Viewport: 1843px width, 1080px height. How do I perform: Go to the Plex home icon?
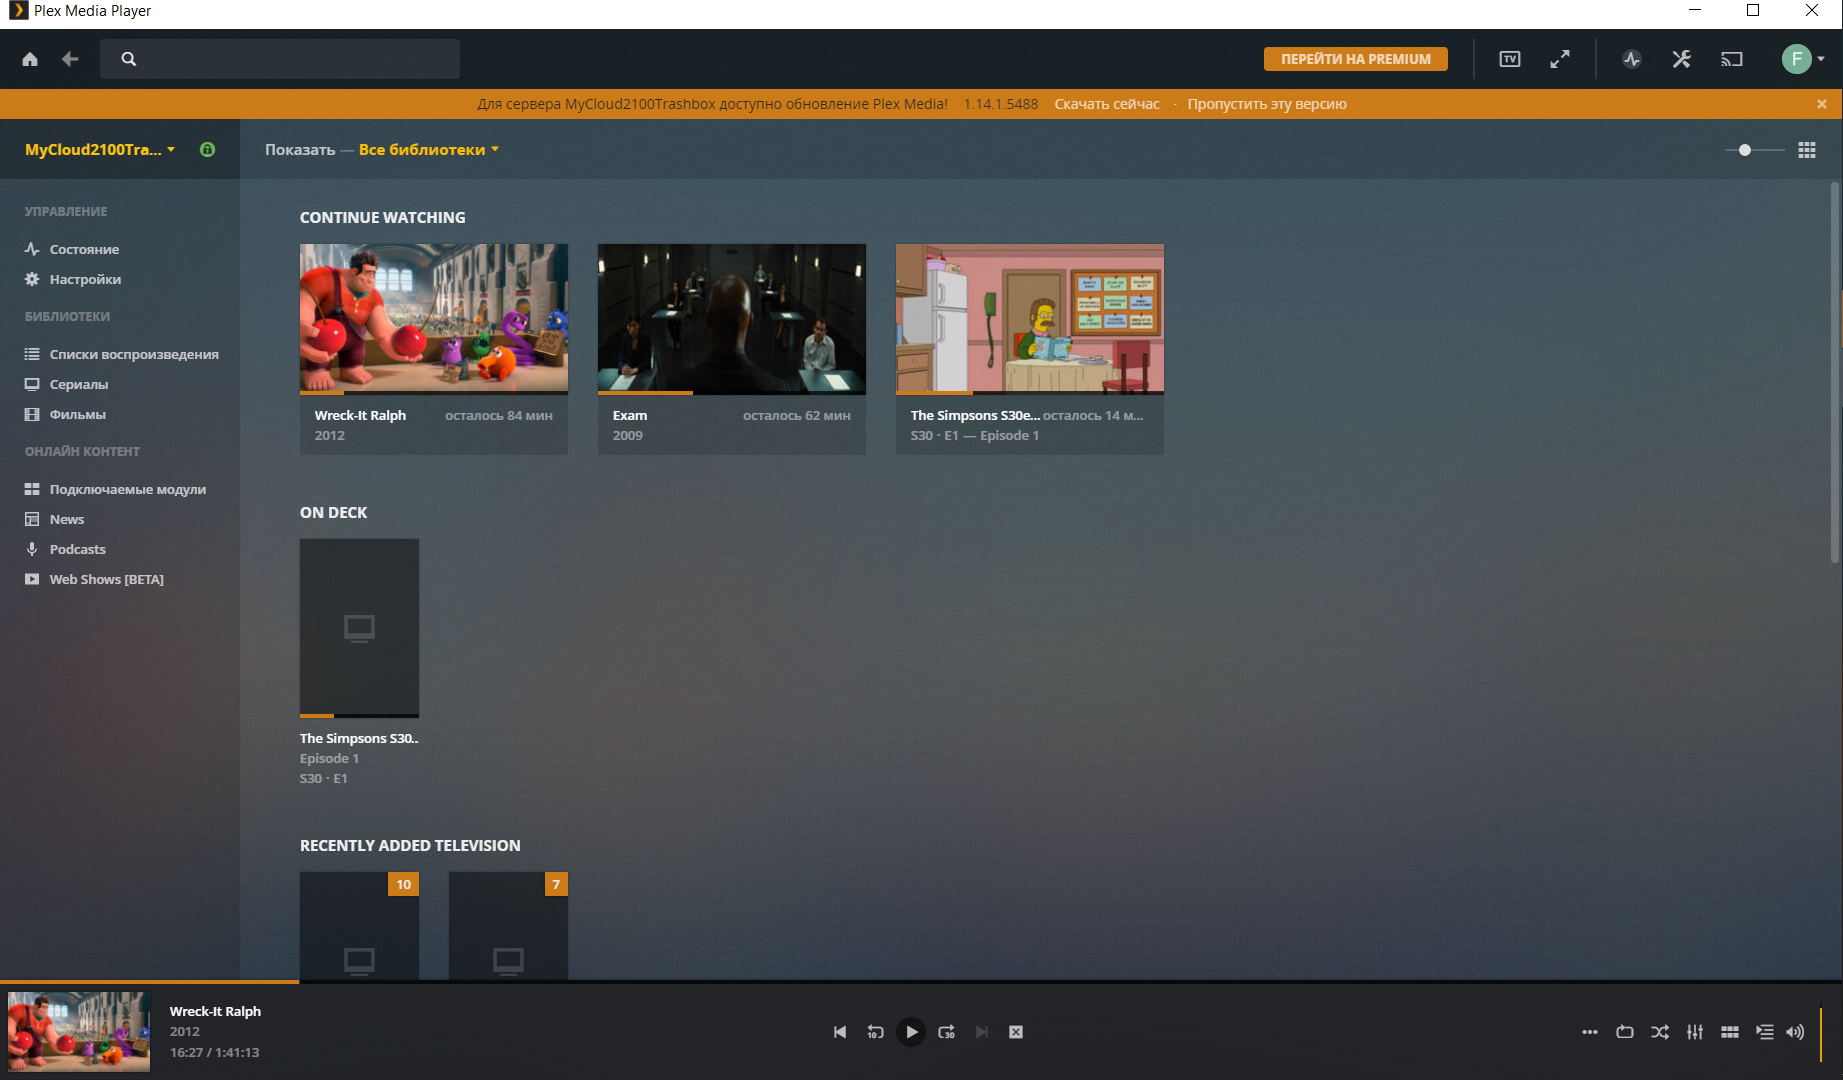pos(30,59)
